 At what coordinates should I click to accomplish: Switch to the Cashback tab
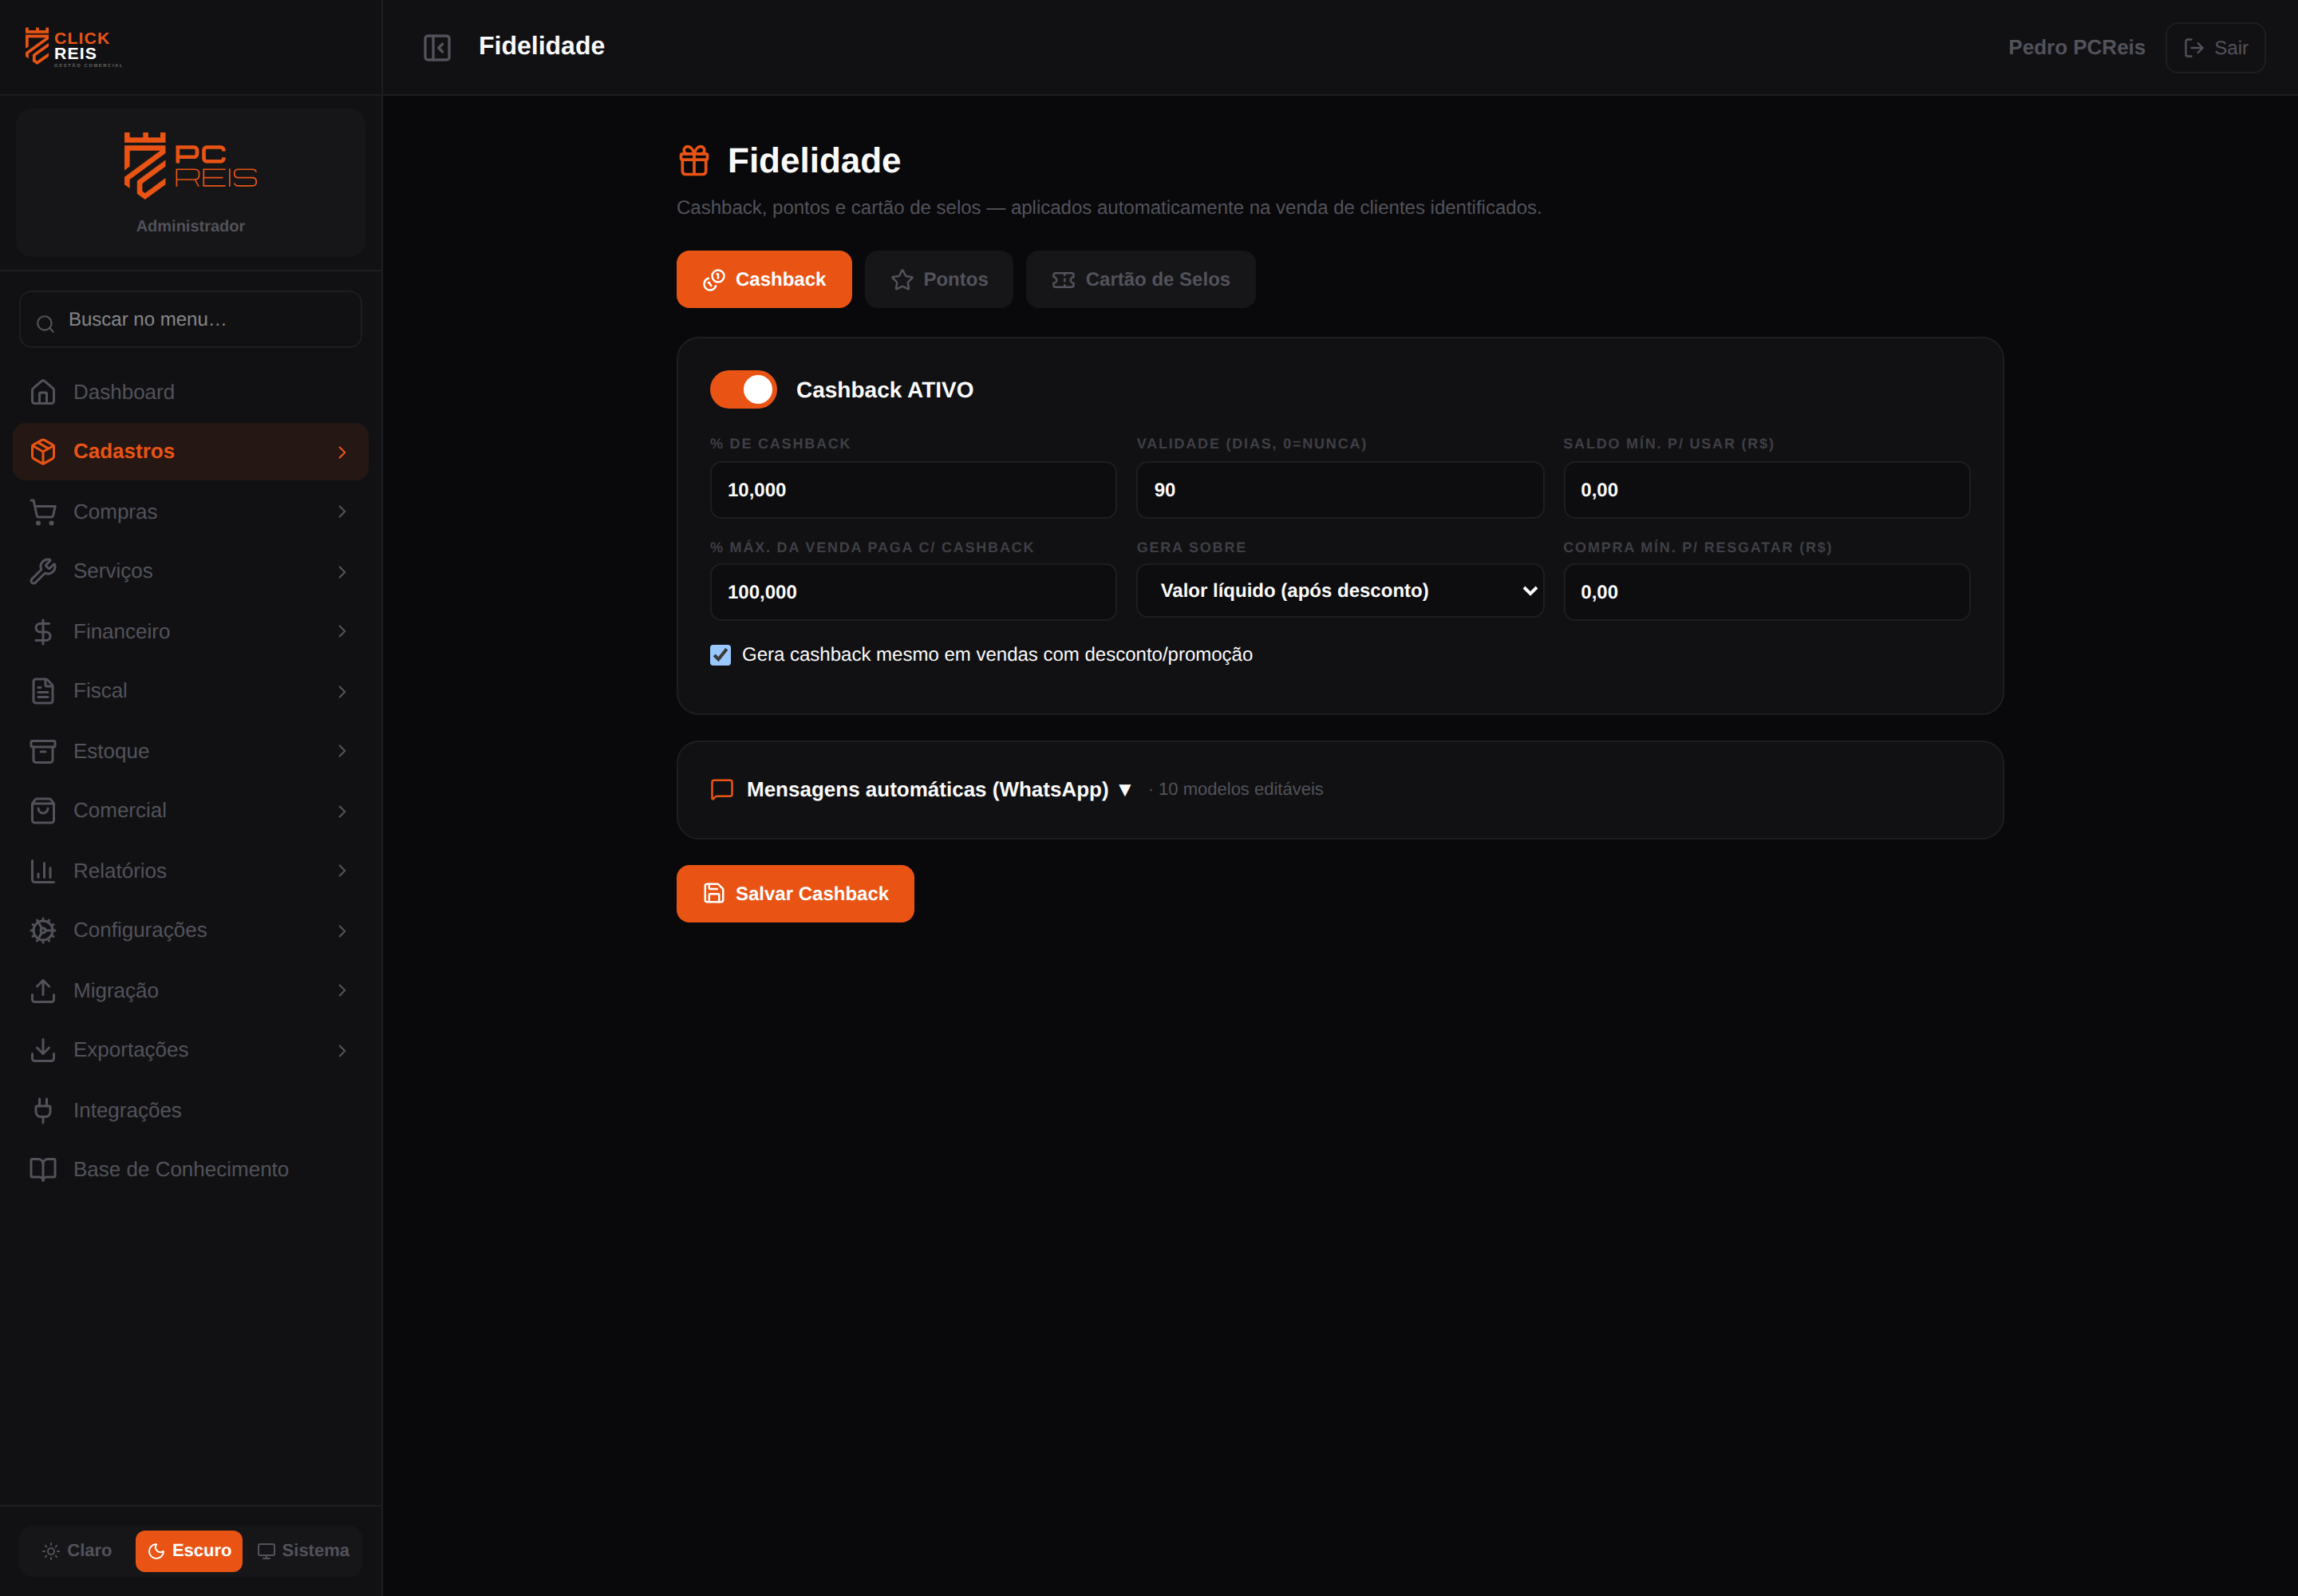pos(764,279)
